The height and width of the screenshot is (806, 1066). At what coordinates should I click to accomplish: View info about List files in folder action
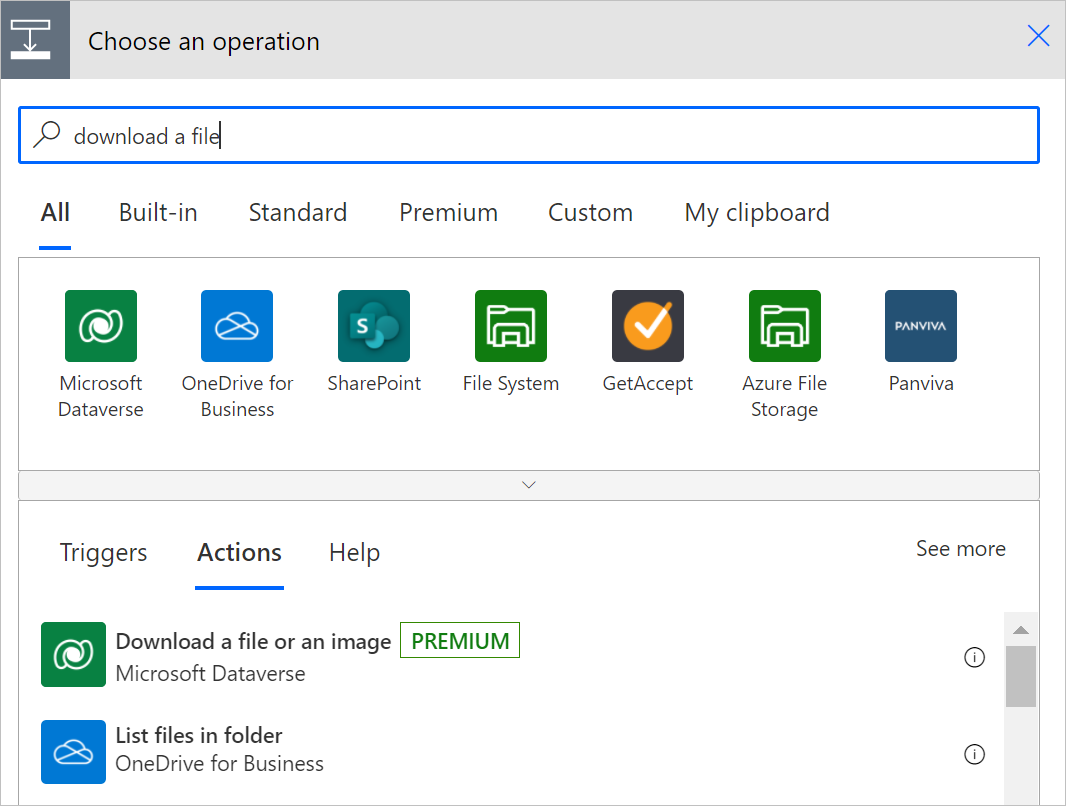tap(974, 754)
